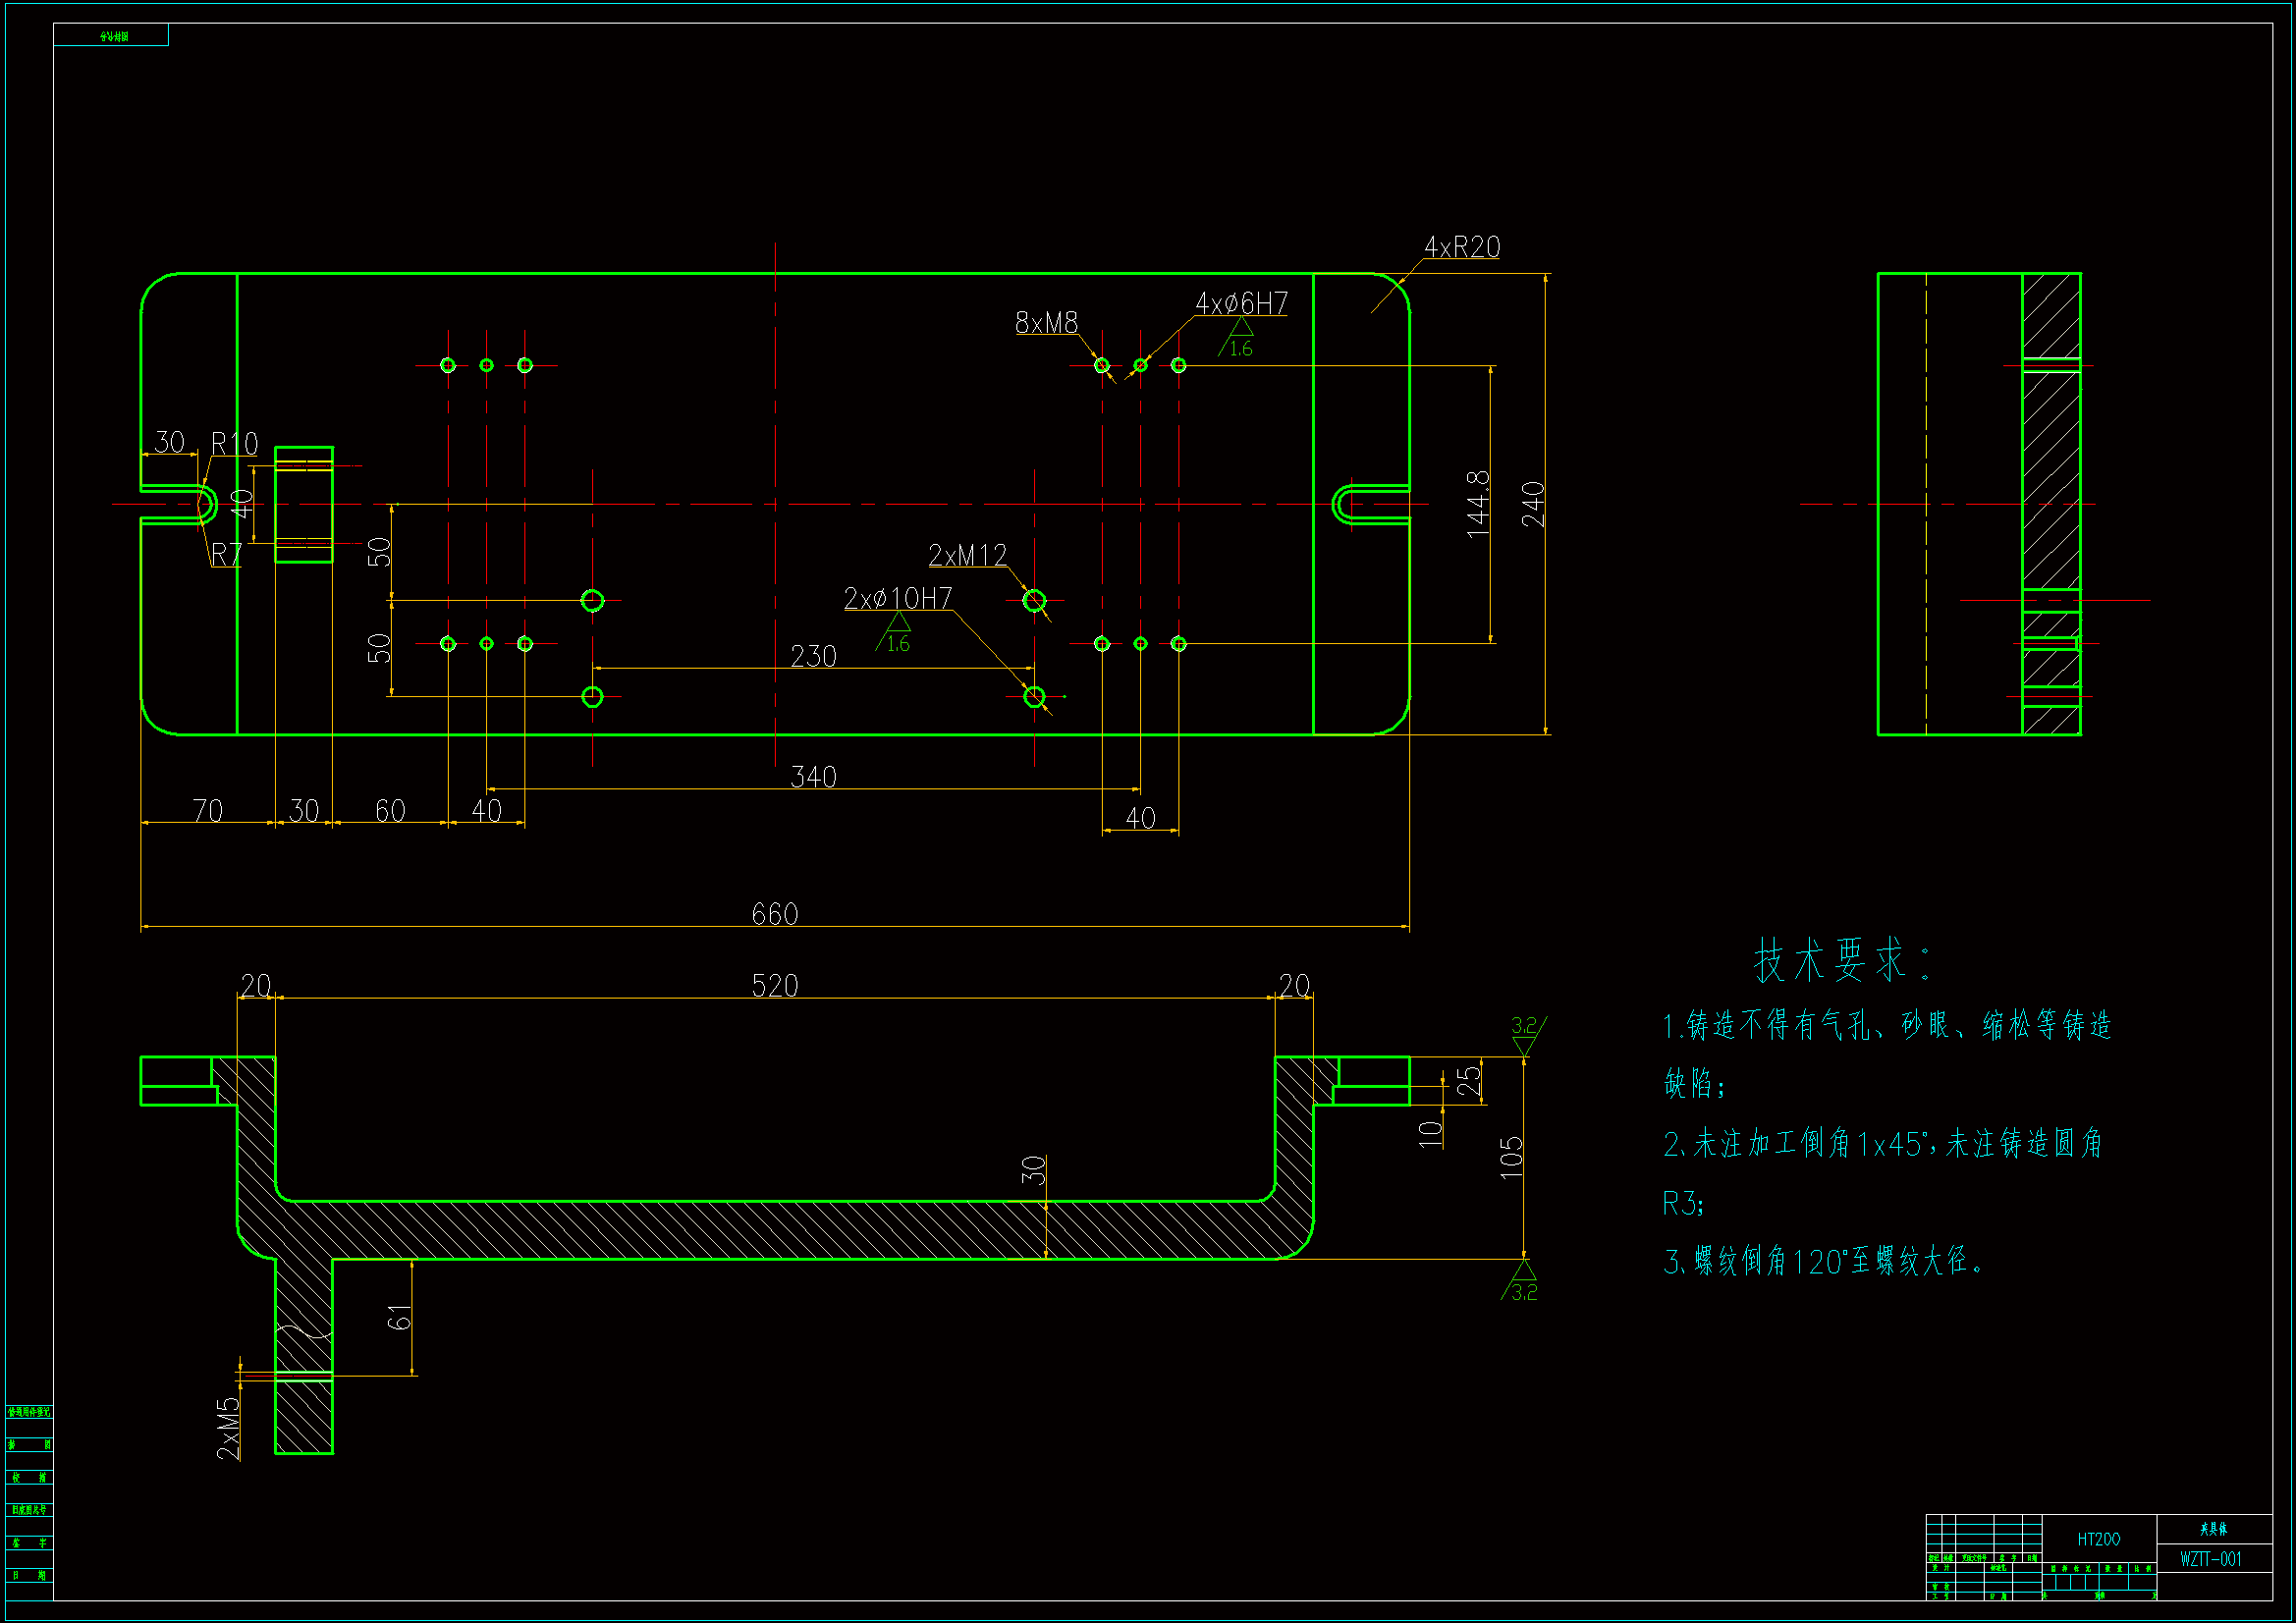Select the R10 slot radius label

234,443
